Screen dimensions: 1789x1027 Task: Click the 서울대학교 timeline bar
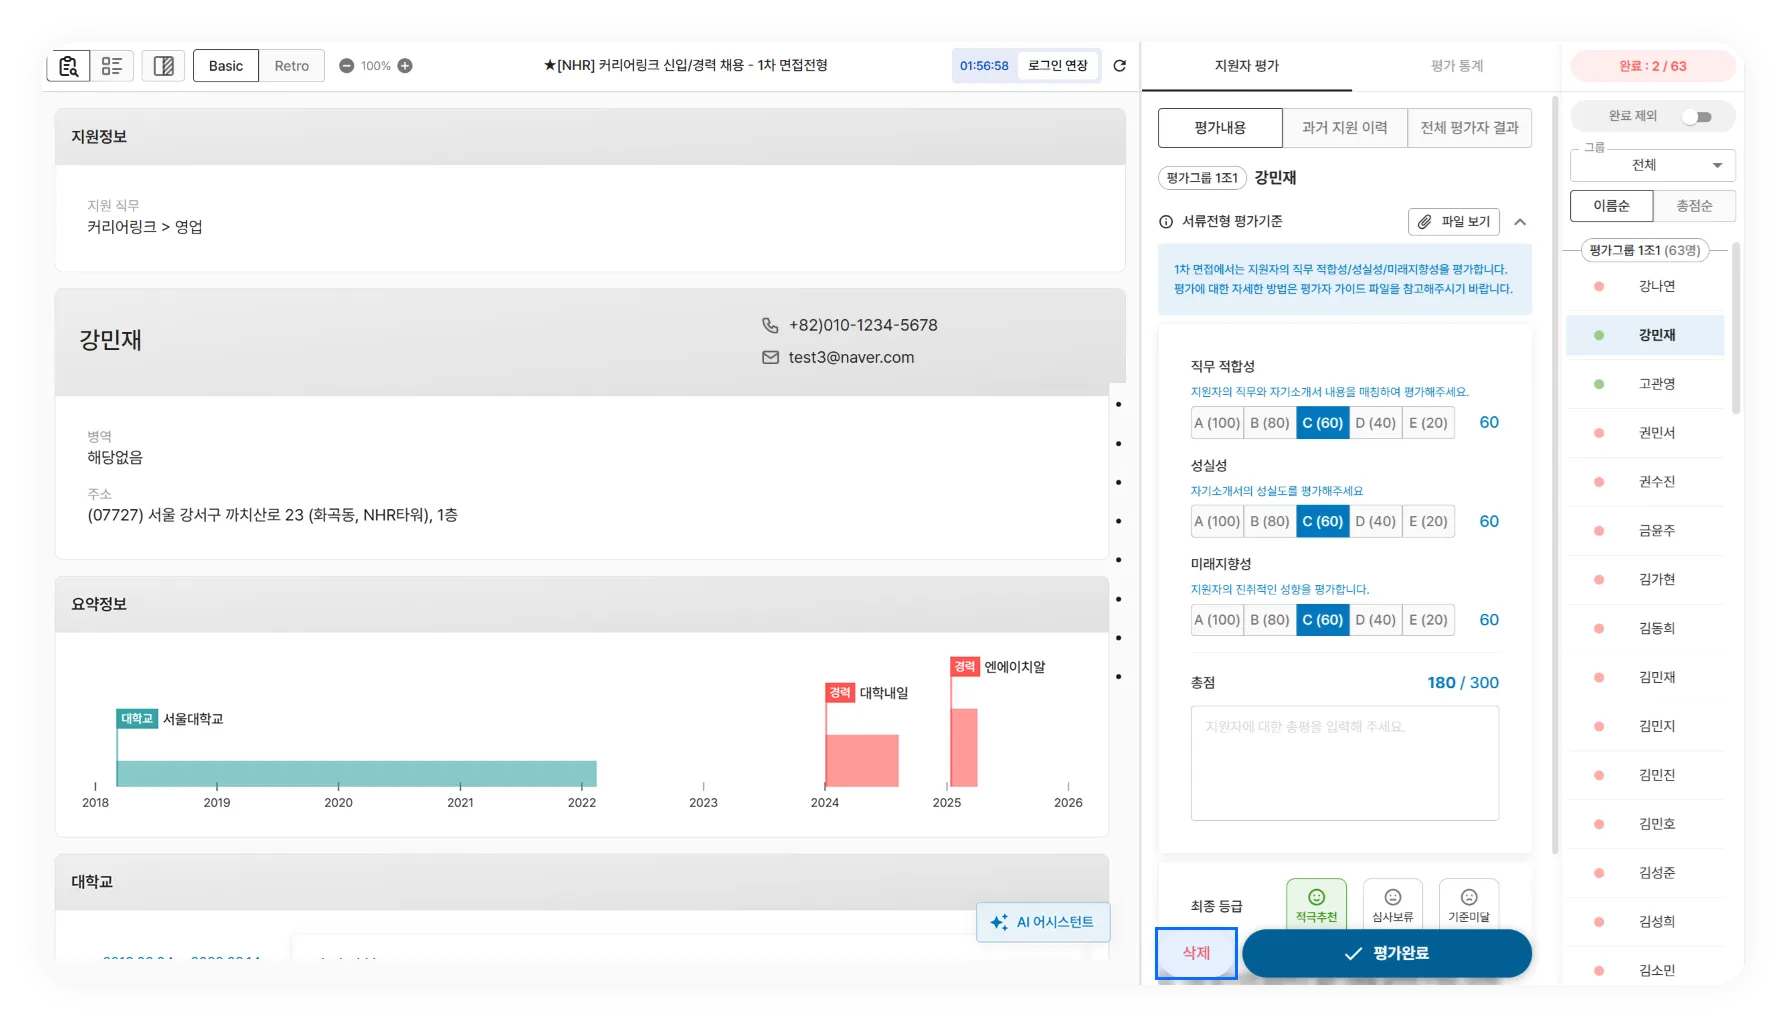pyautogui.click(x=356, y=774)
